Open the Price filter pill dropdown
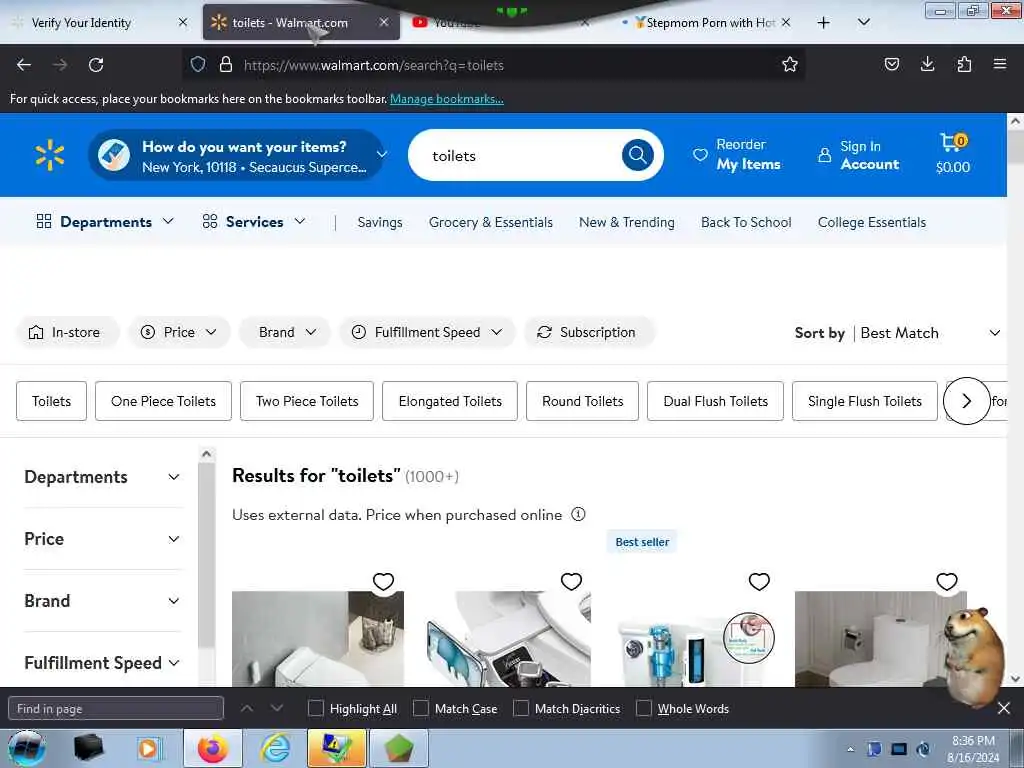1024x768 pixels. tap(179, 332)
